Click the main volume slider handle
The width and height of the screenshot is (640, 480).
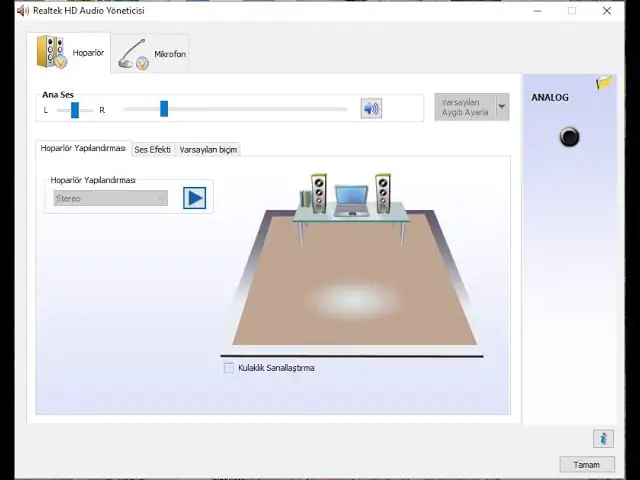(164, 109)
